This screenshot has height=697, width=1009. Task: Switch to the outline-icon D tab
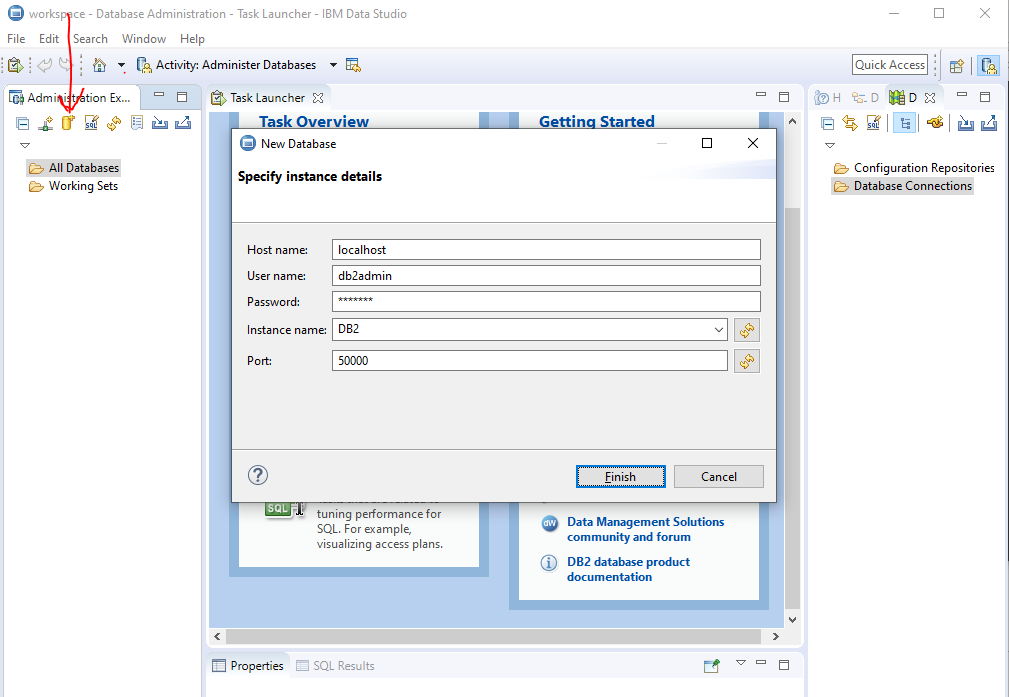pos(865,98)
